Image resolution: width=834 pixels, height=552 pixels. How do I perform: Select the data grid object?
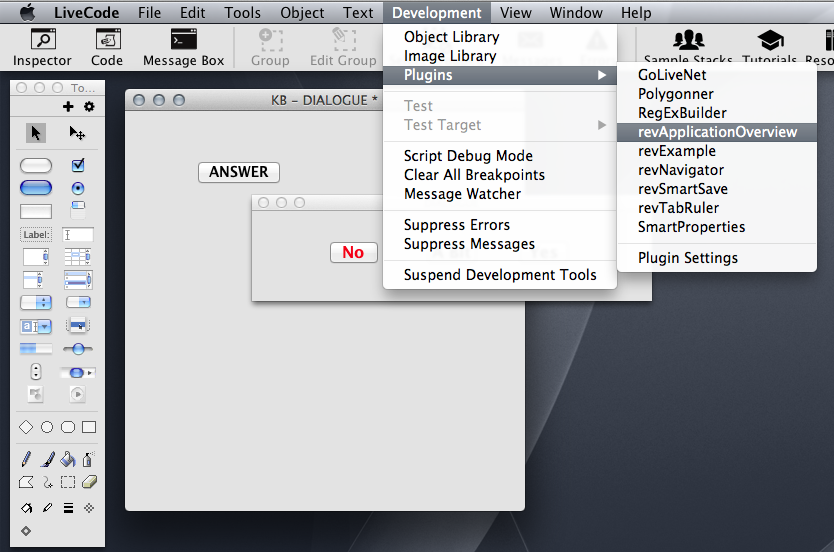[78, 280]
